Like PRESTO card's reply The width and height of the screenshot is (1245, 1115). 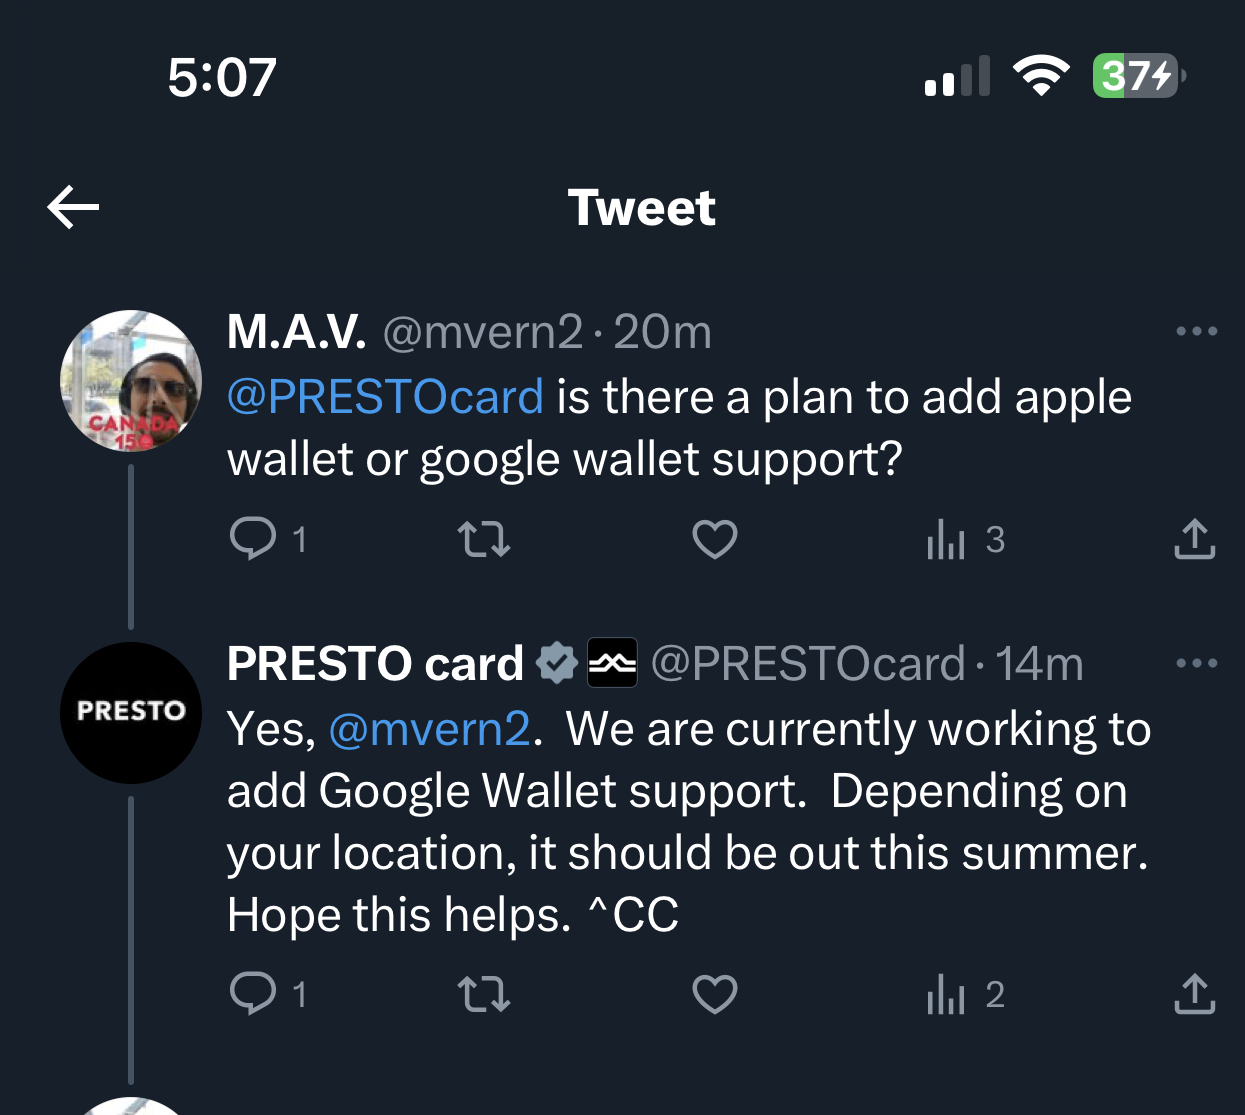(x=714, y=995)
